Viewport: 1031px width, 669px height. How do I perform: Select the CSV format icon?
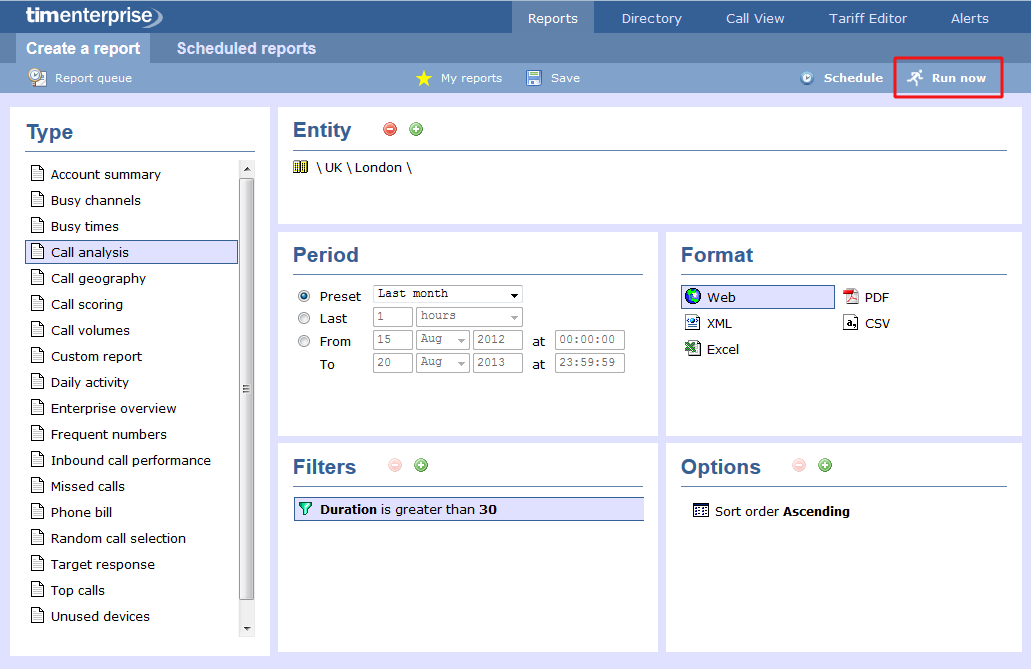851,323
